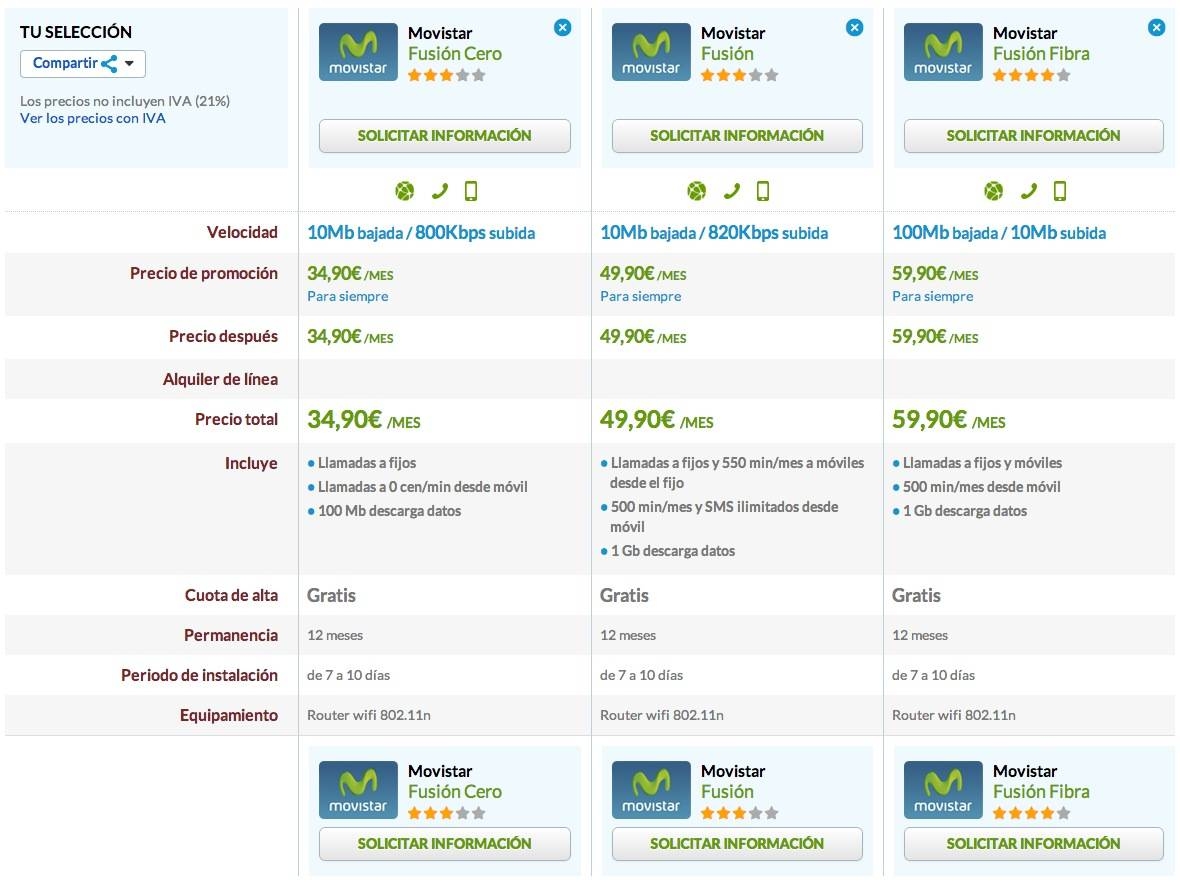Open the bottom Fusión Cero plan title

pyautogui.click(x=455, y=792)
